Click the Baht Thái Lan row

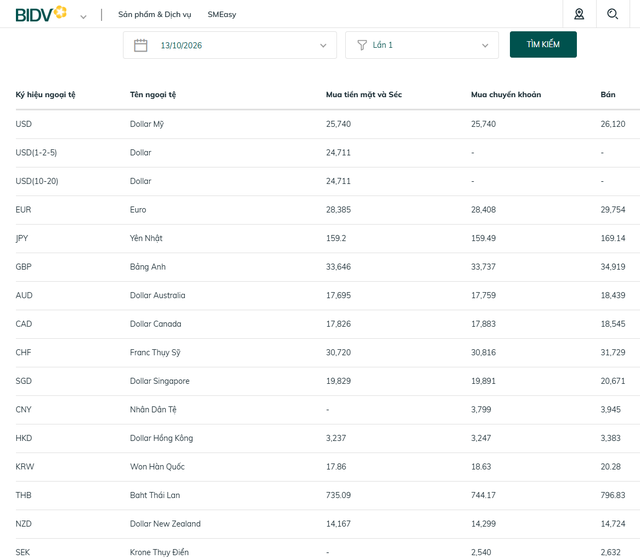[327, 495]
